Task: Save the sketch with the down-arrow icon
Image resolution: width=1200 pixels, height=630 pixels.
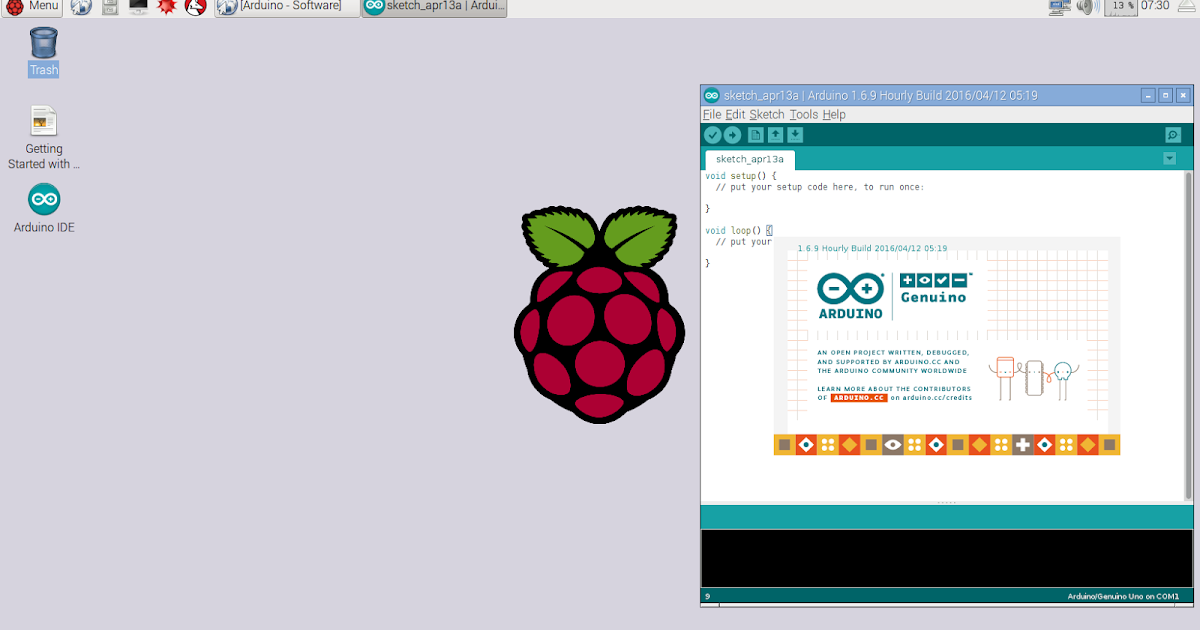Action: tap(795, 135)
